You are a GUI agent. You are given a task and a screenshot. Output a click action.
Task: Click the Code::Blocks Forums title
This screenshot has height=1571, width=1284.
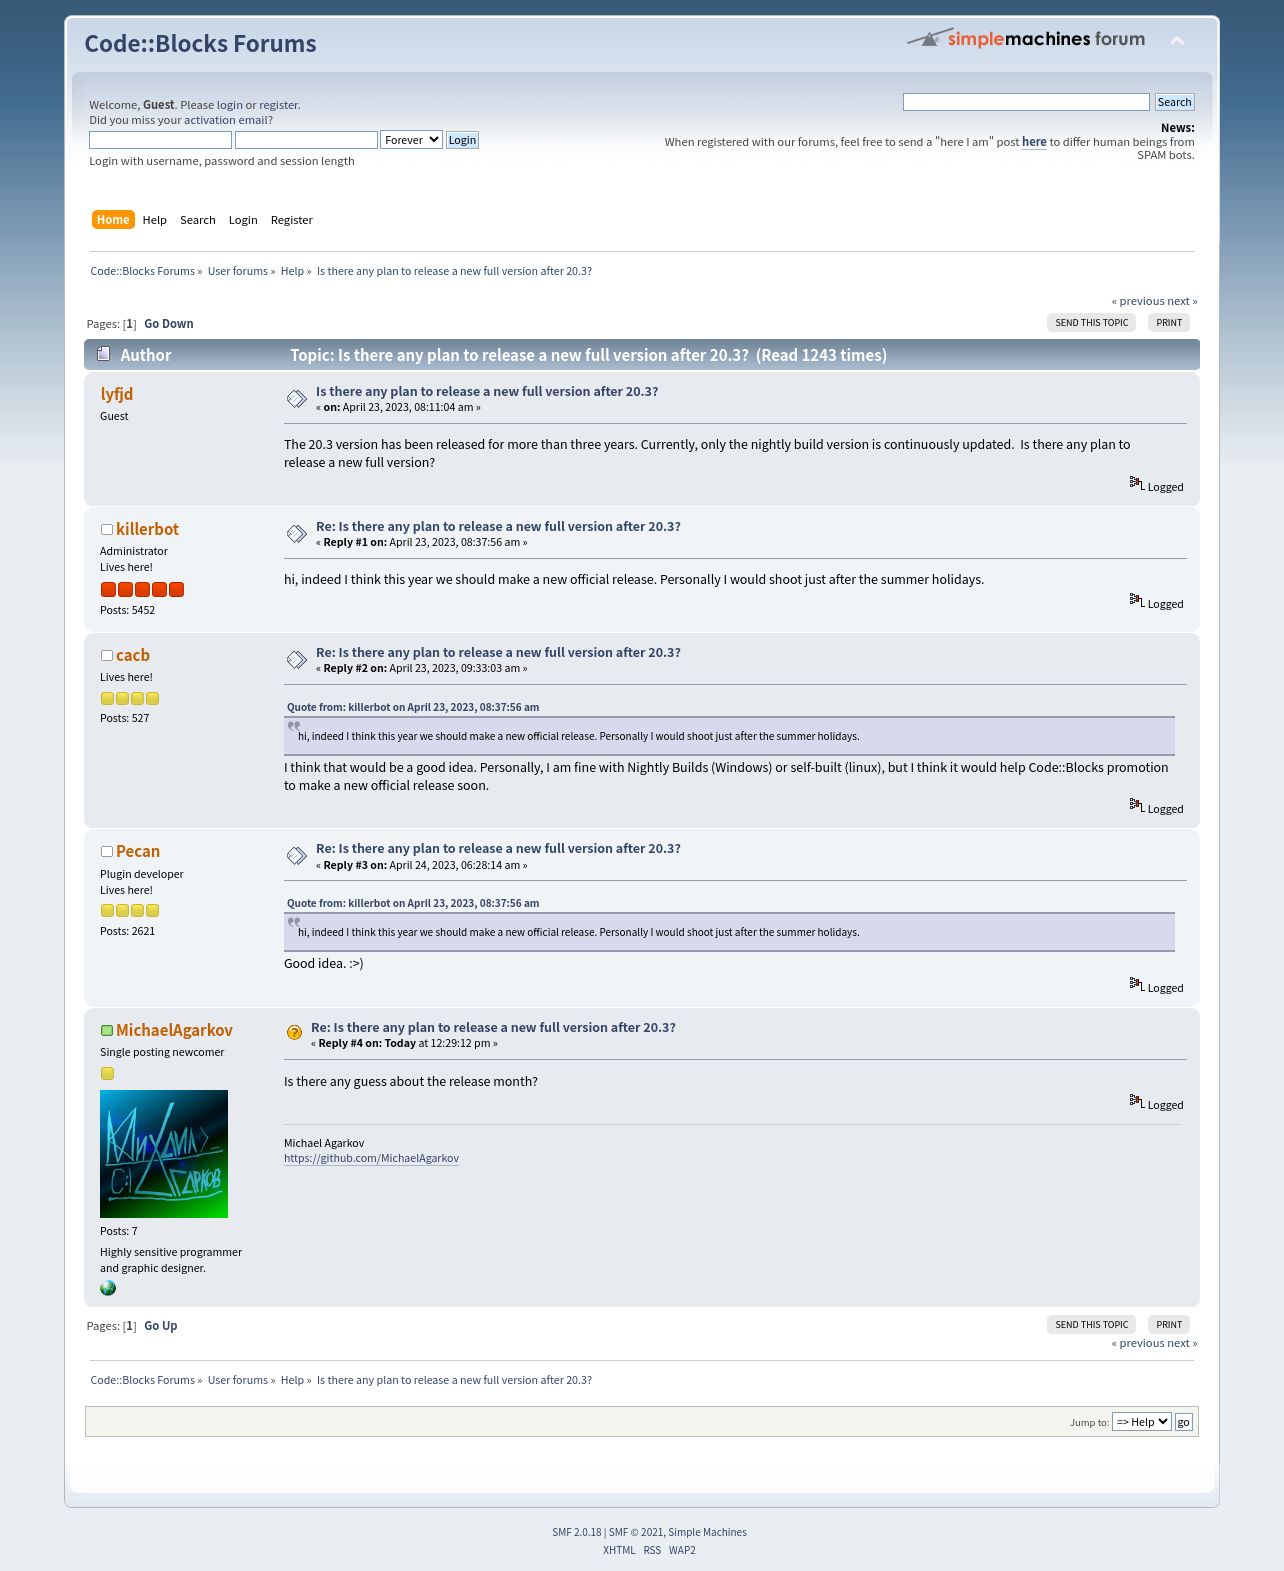pyautogui.click(x=200, y=43)
